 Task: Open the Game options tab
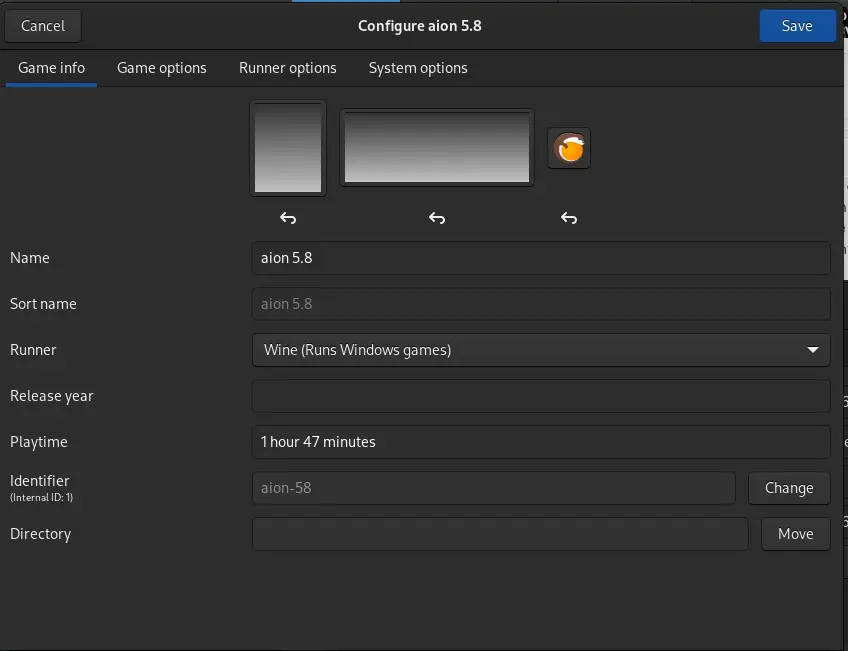point(162,68)
